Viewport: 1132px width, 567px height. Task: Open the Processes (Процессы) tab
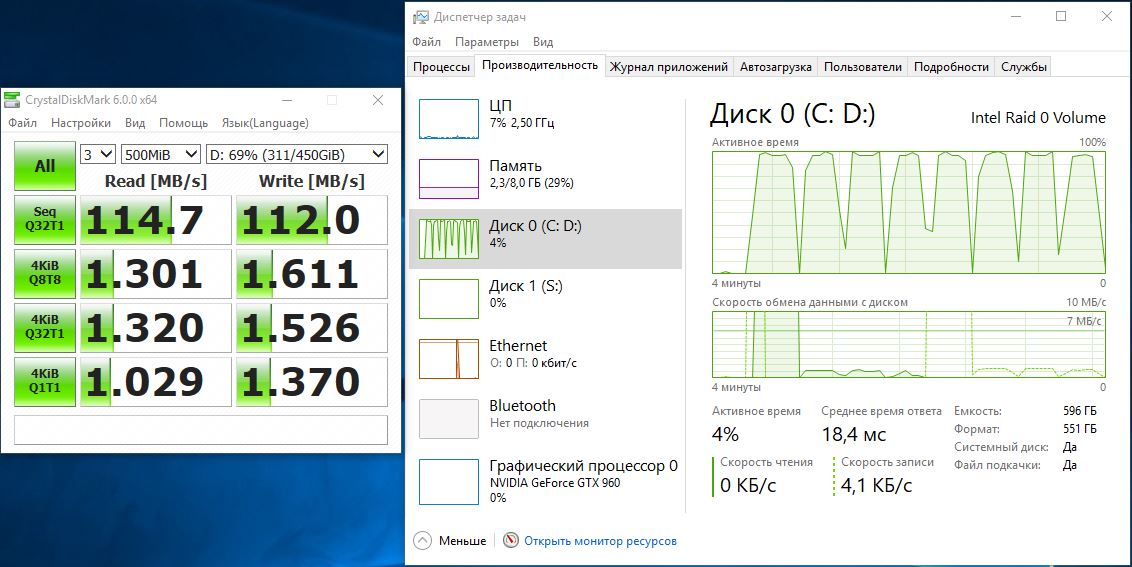pos(441,67)
